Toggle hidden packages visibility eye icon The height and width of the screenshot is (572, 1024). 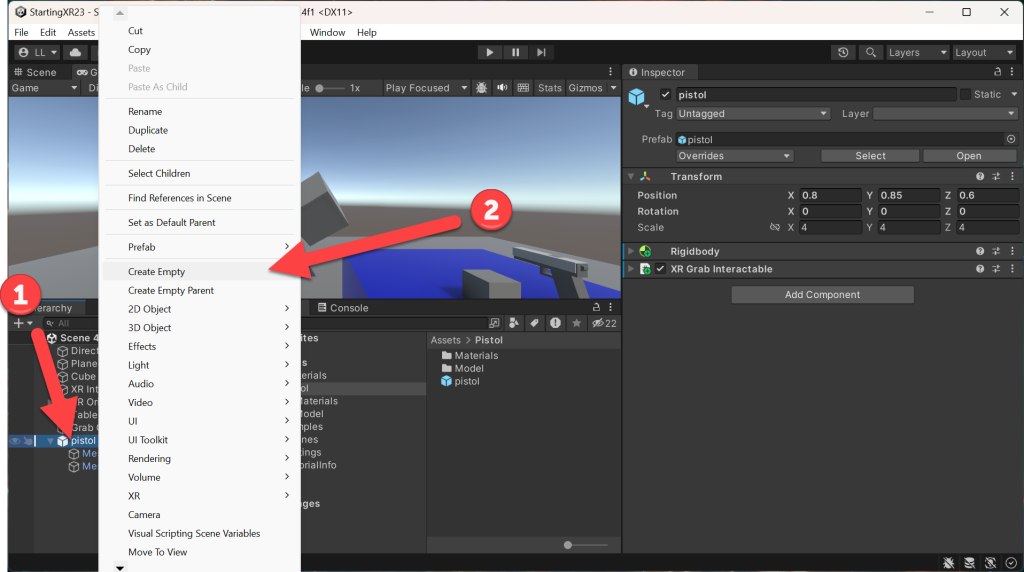coord(604,323)
